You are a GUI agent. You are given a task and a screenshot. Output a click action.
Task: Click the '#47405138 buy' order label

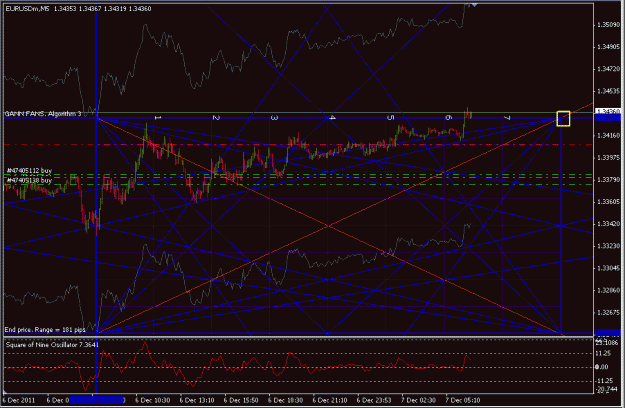[29, 180]
